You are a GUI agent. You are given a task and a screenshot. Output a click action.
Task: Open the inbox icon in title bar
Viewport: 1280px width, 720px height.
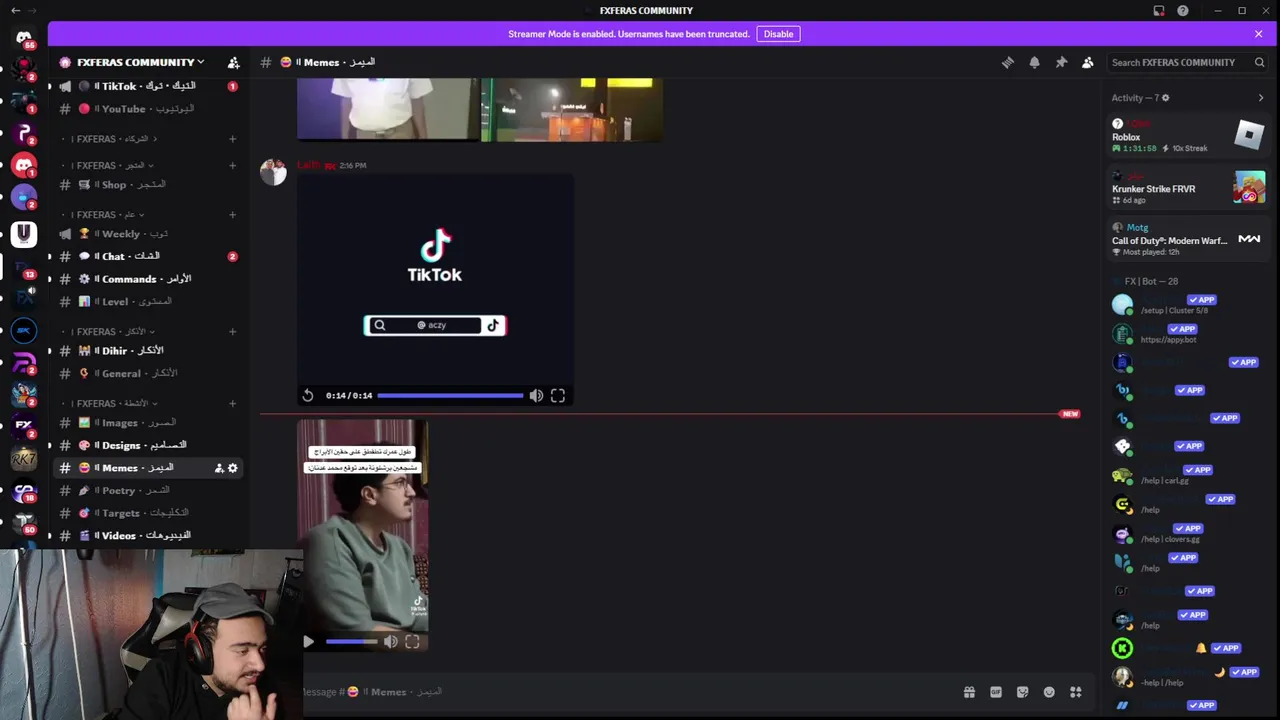click(1159, 11)
